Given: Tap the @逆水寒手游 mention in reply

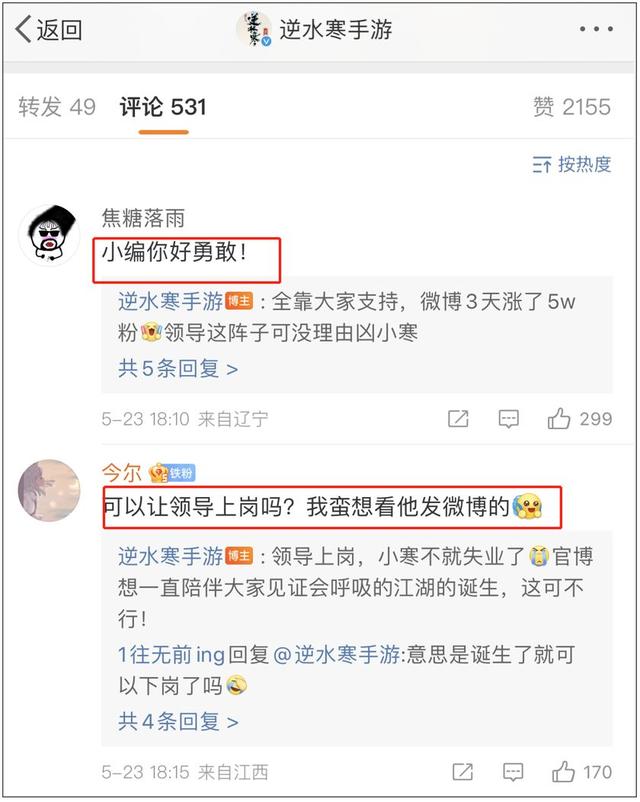Looking at the screenshot, I should [337, 654].
